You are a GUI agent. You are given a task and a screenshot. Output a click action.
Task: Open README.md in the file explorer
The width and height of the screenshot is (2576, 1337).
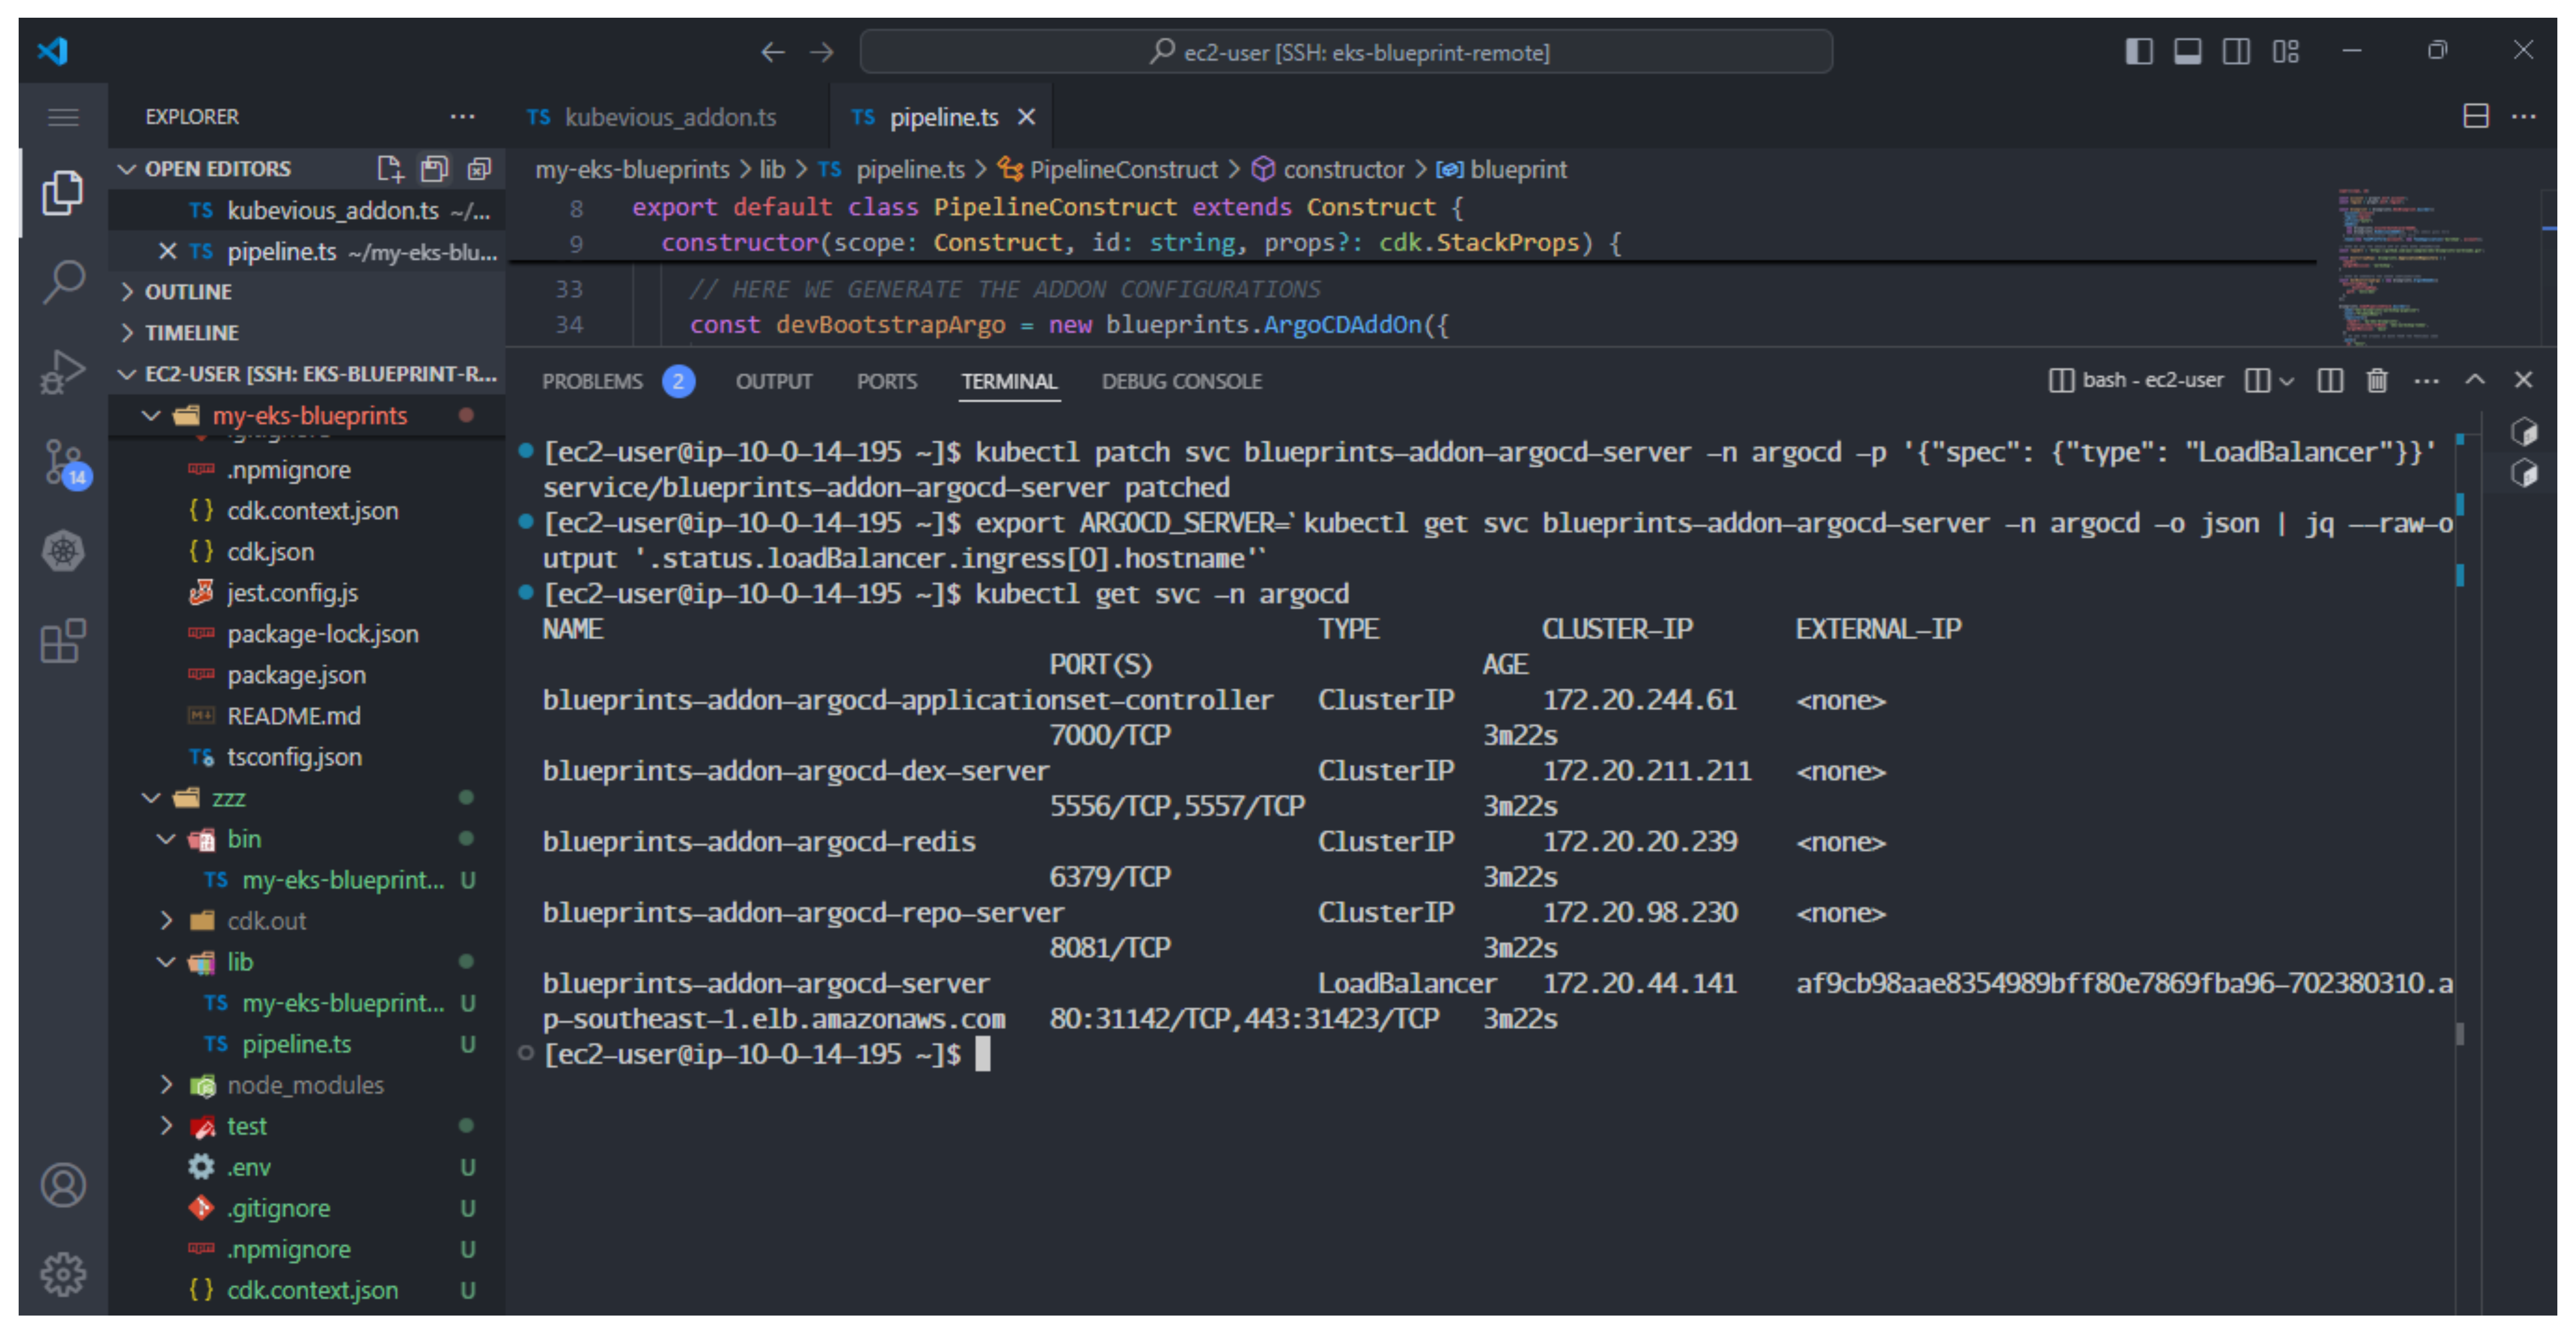coord(293,716)
